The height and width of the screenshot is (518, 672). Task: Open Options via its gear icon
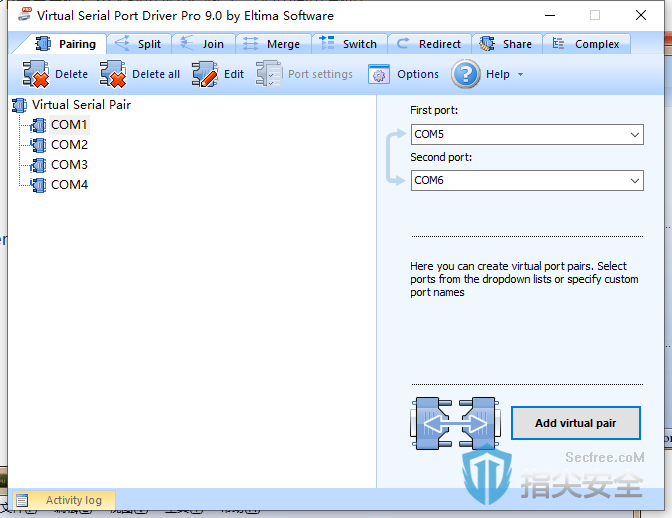point(379,74)
